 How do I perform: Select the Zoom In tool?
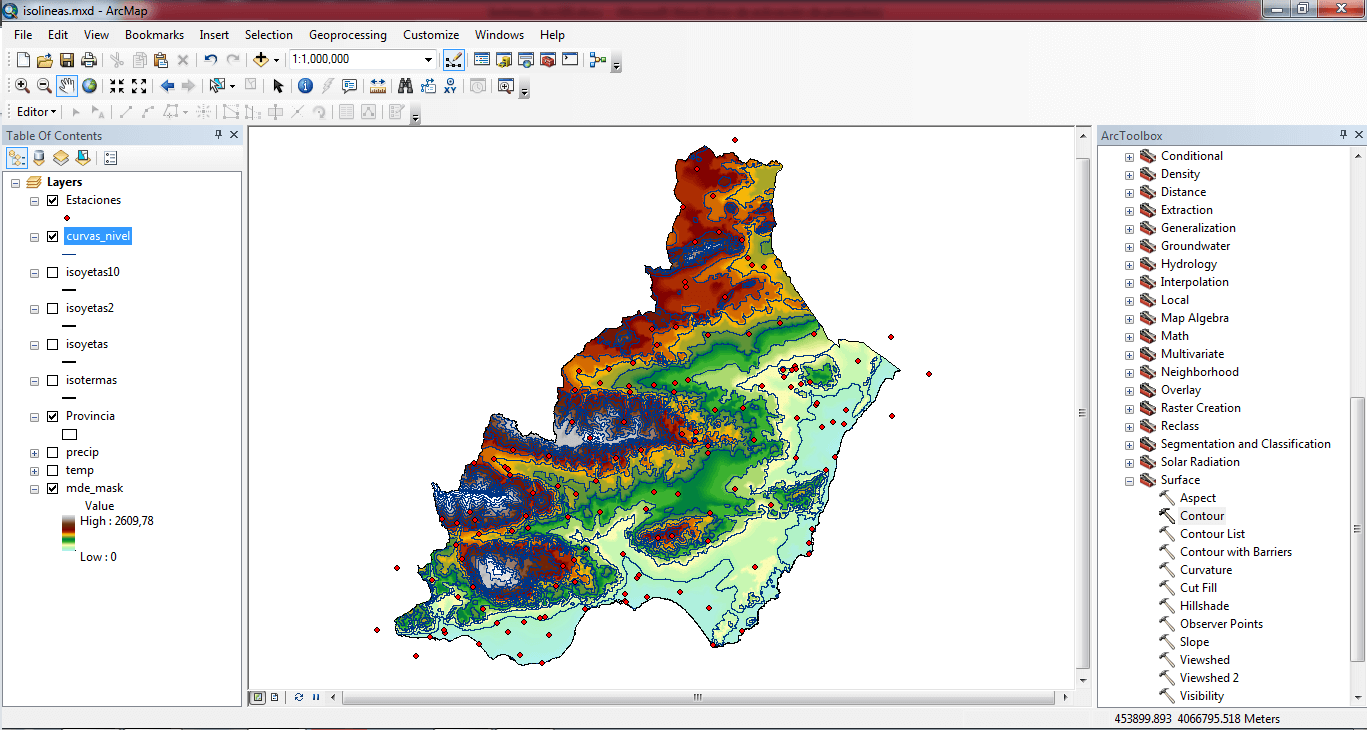point(22,86)
